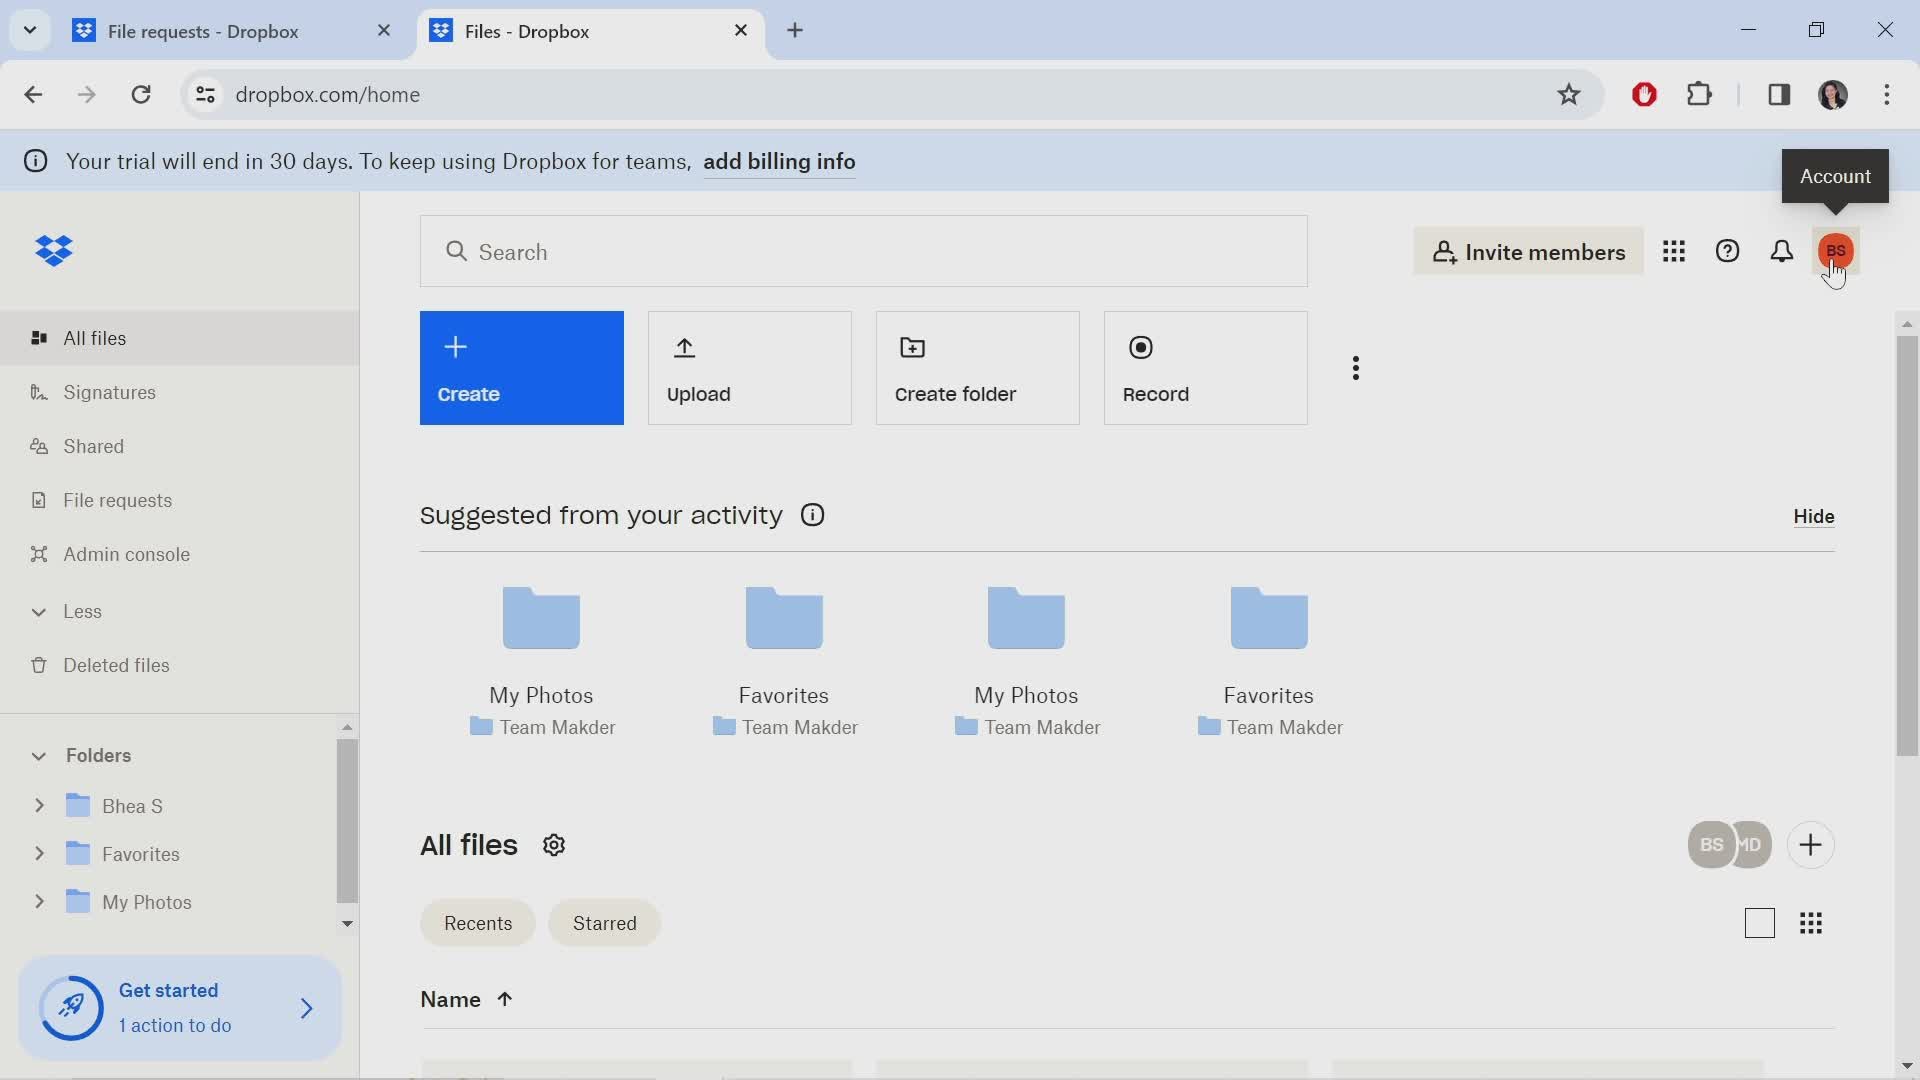Click the Upload button
This screenshot has height=1080, width=1920.
click(x=749, y=368)
